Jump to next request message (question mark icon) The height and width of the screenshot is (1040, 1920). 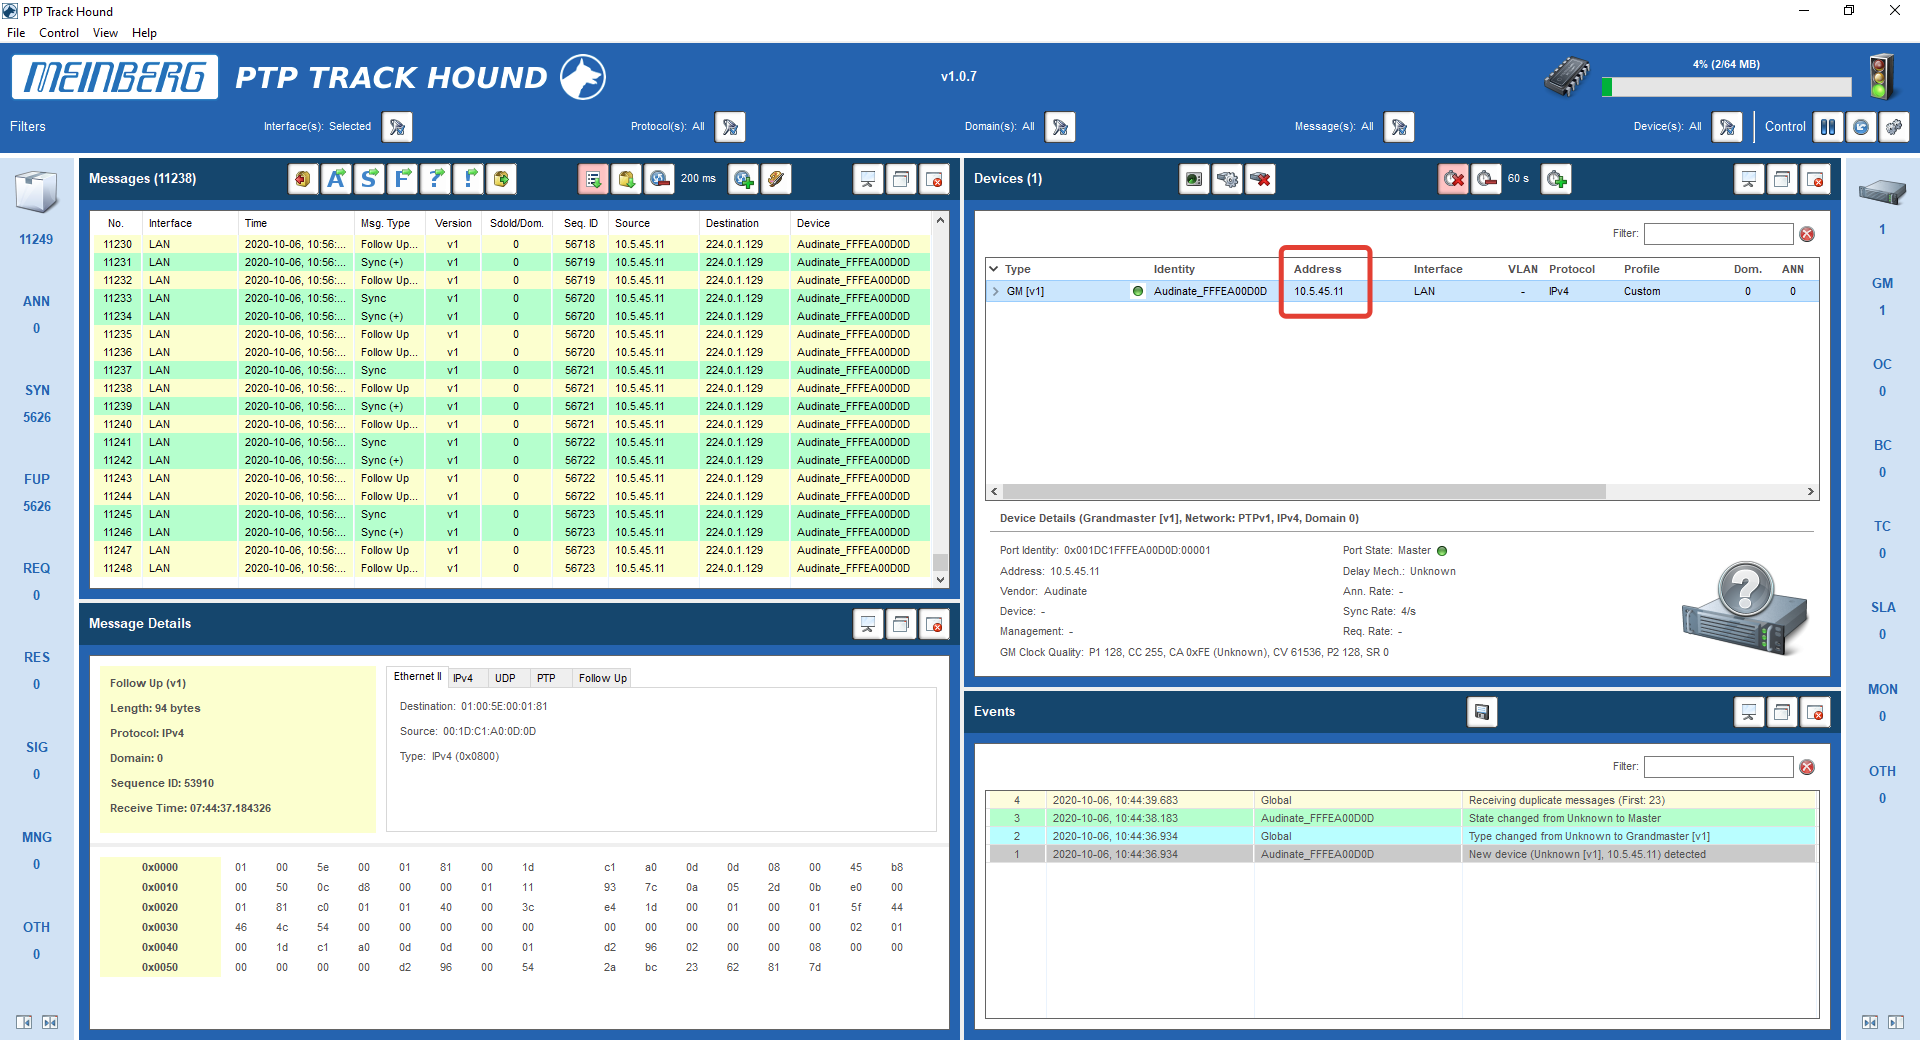point(435,179)
